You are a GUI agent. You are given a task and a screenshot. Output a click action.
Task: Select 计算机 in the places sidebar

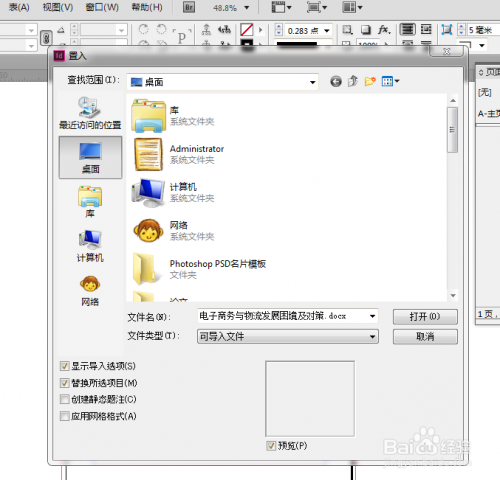point(90,246)
